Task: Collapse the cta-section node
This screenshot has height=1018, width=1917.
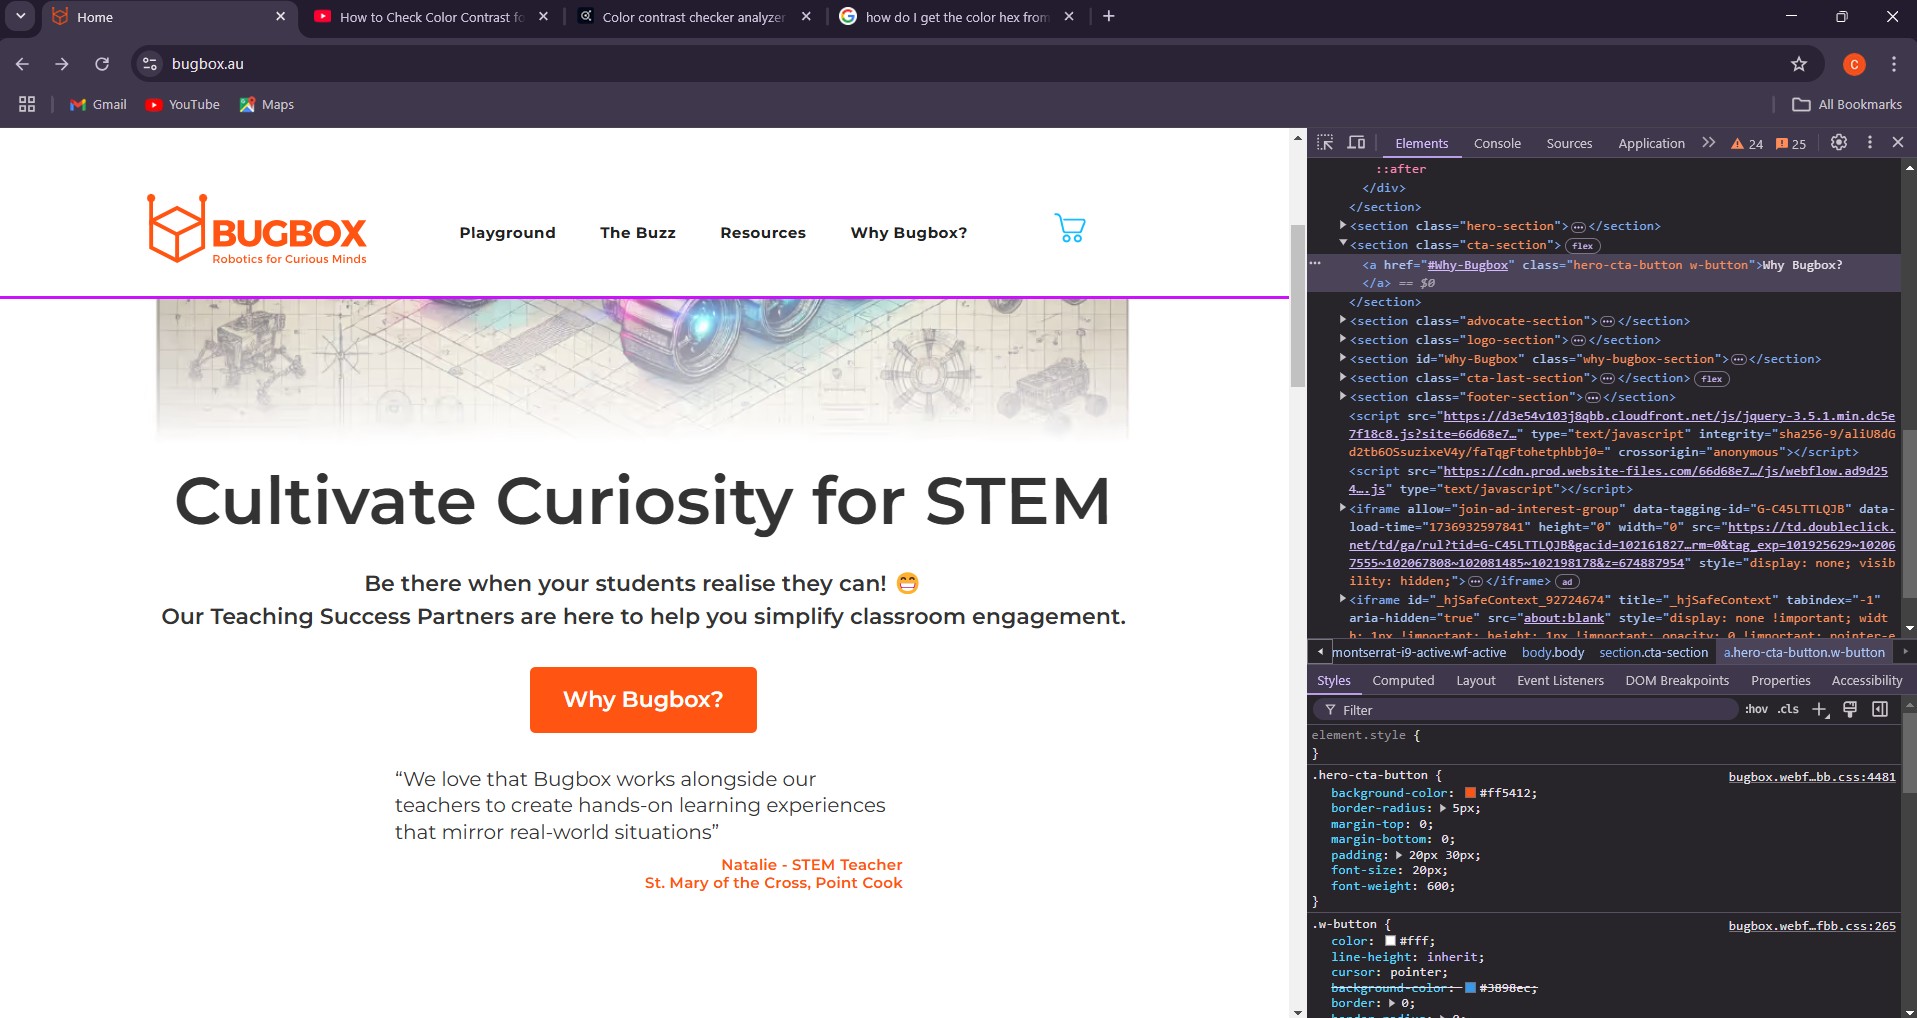Action: 1343,244
